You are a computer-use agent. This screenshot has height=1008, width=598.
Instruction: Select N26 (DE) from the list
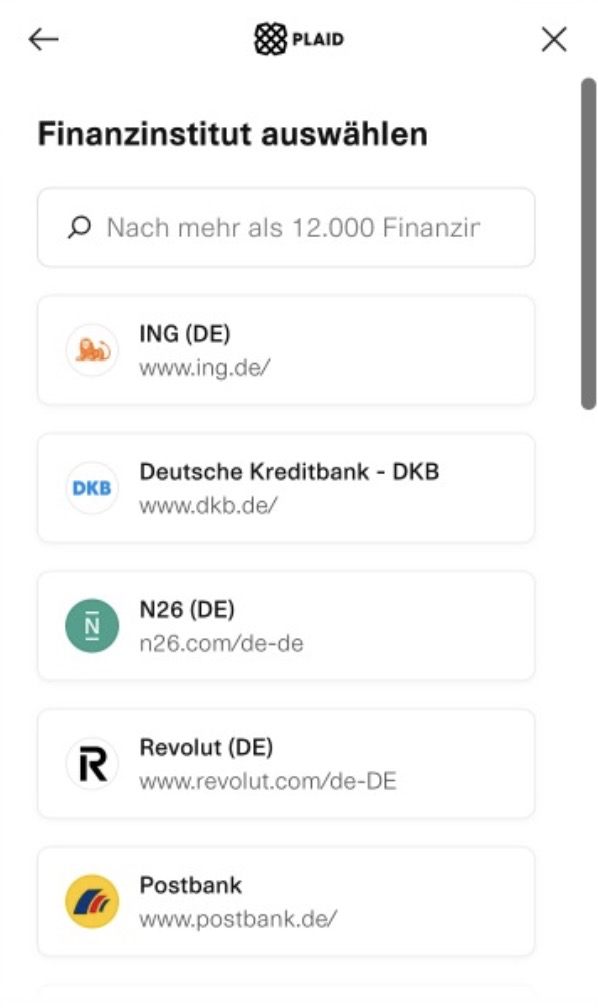pos(286,626)
